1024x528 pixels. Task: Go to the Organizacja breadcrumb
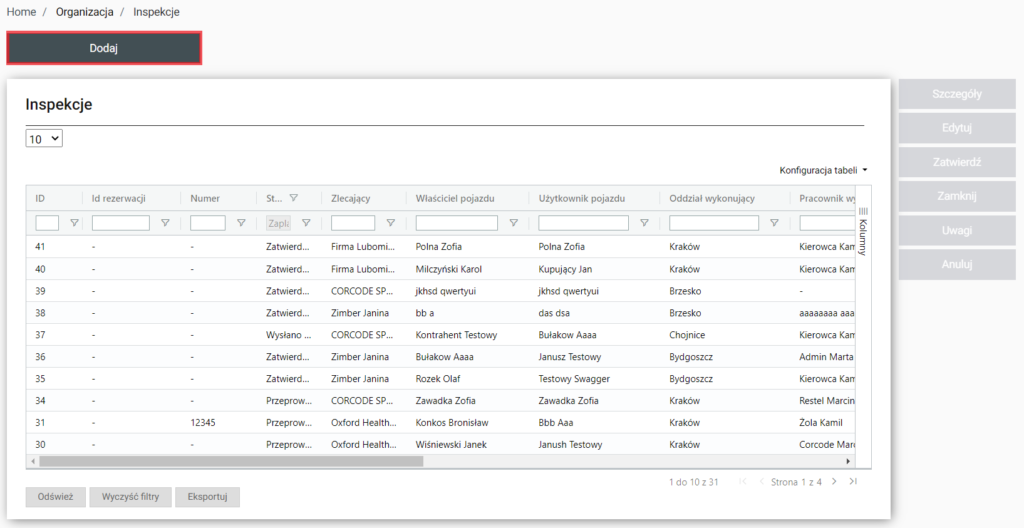[84, 12]
